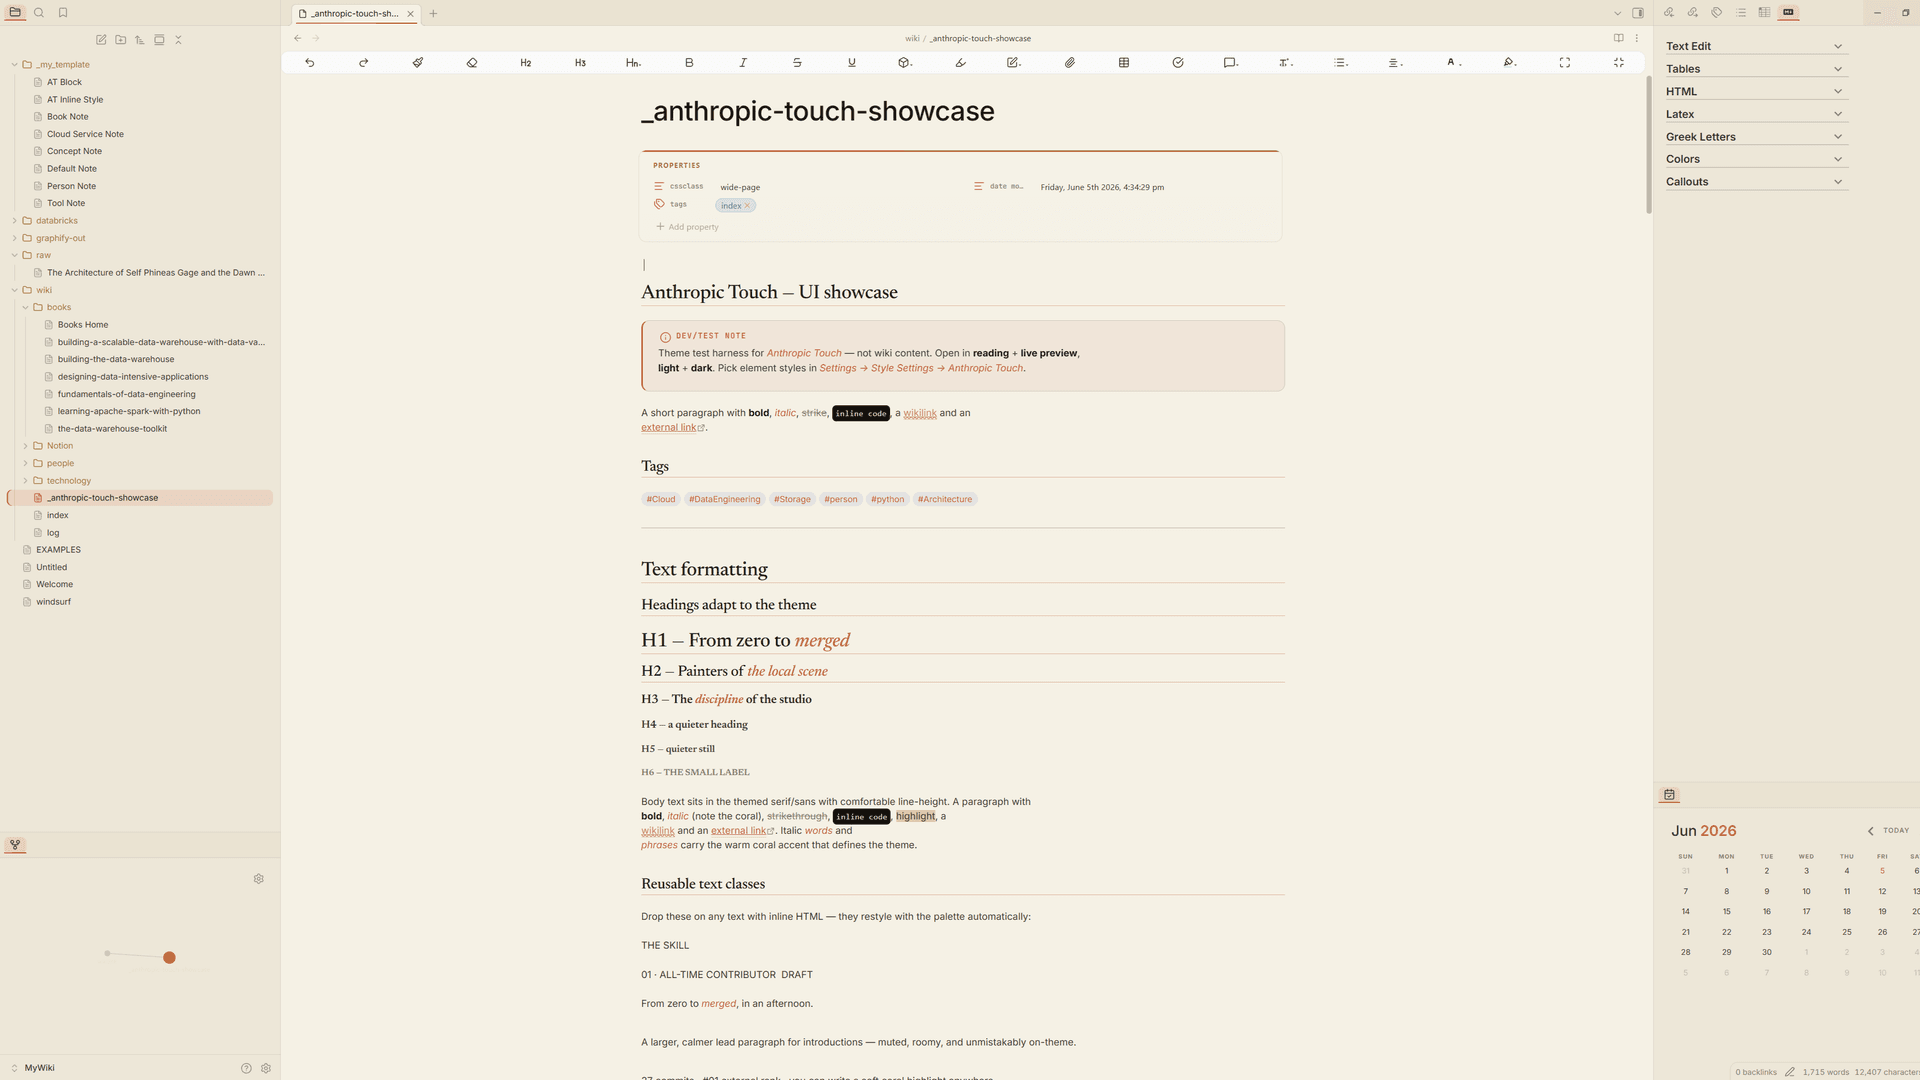The image size is (1920, 1080).
Task: Open the graph view settings gear
Action: click(259, 879)
